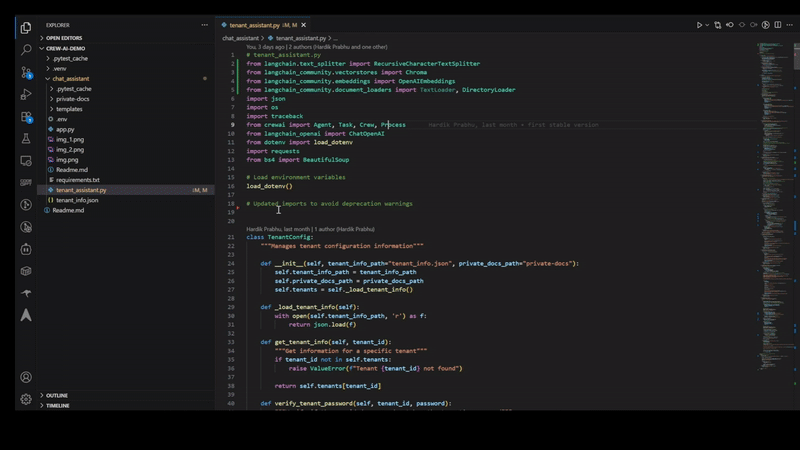Run the Python file with play button
This screenshot has height=450, width=800.
[x=699, y=25]
